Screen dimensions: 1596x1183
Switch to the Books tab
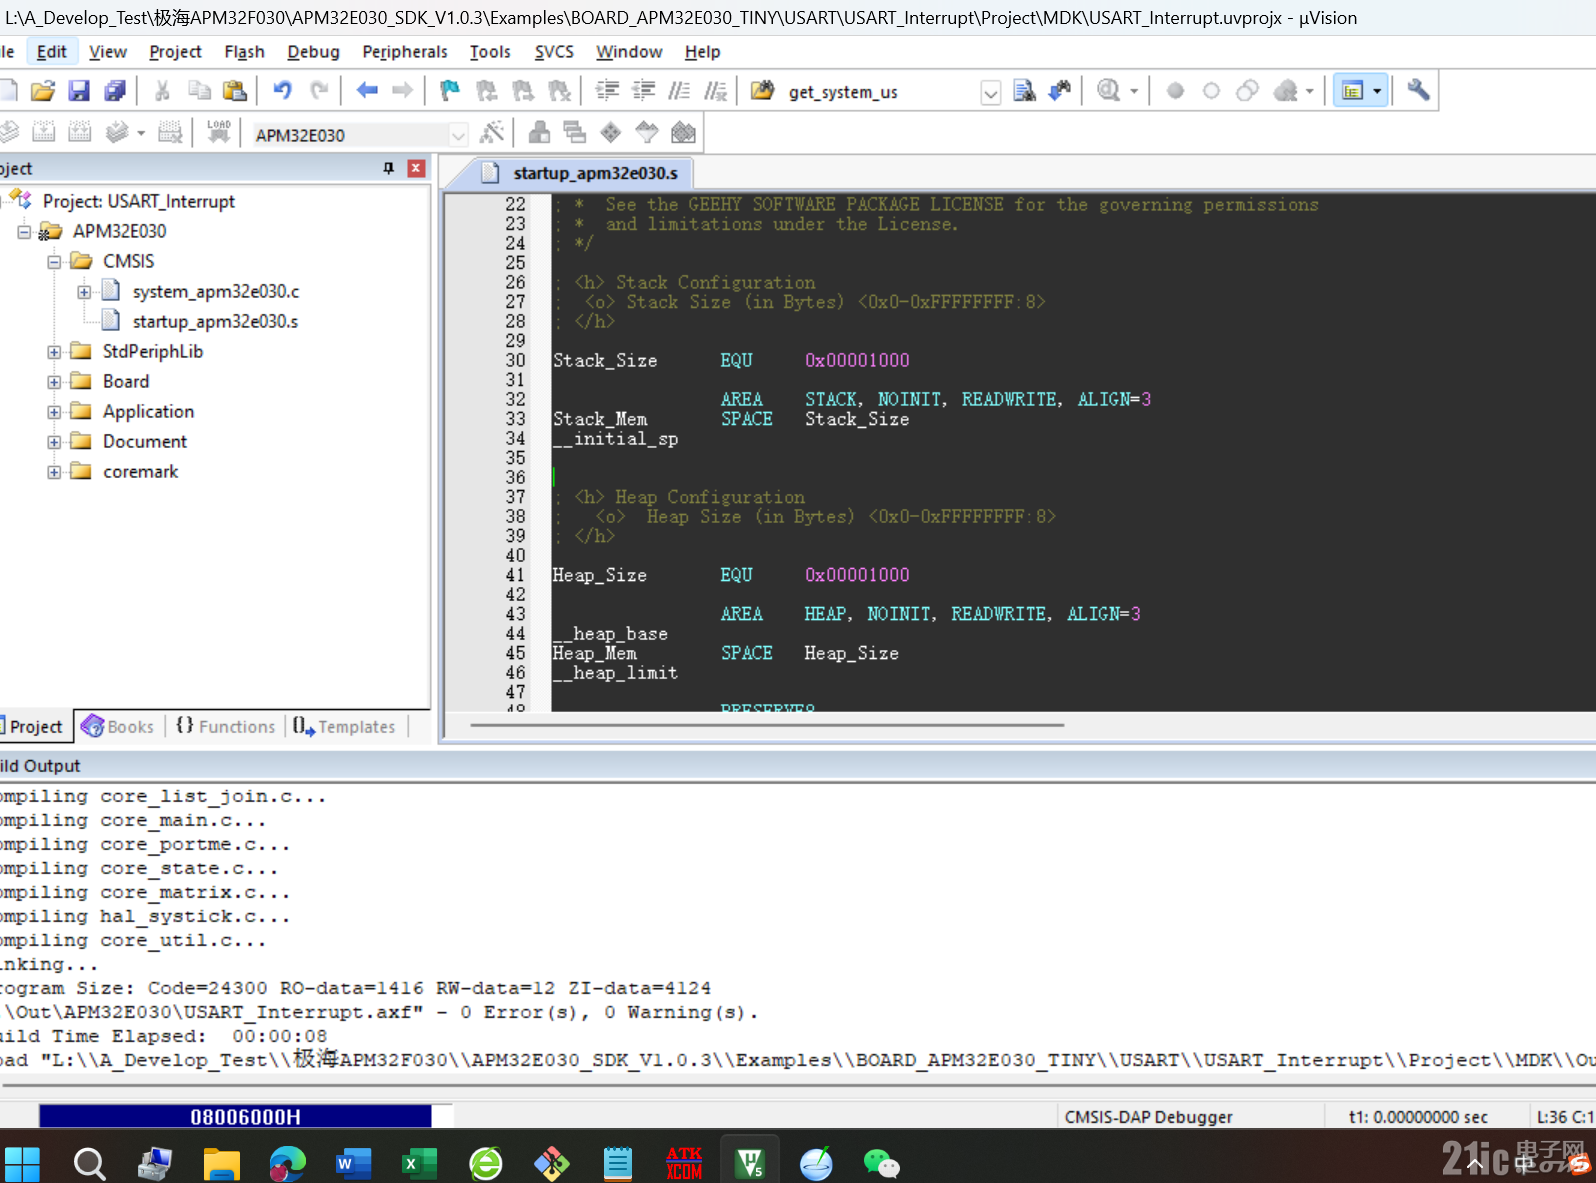[x=119, y=726]
